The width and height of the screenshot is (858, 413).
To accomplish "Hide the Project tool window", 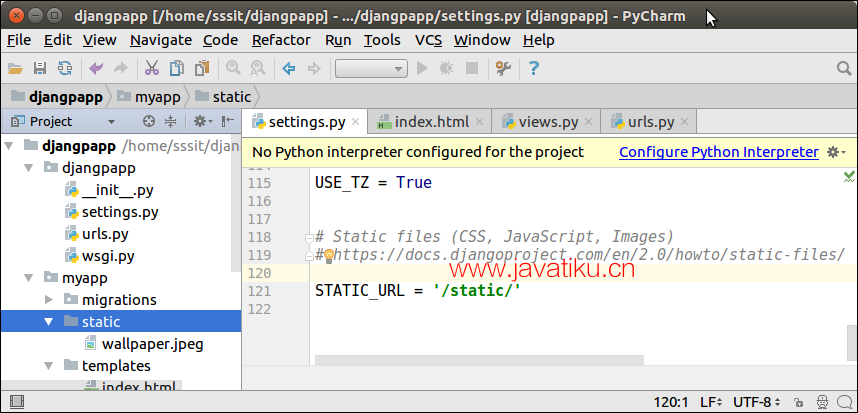I will click(227, 121).
